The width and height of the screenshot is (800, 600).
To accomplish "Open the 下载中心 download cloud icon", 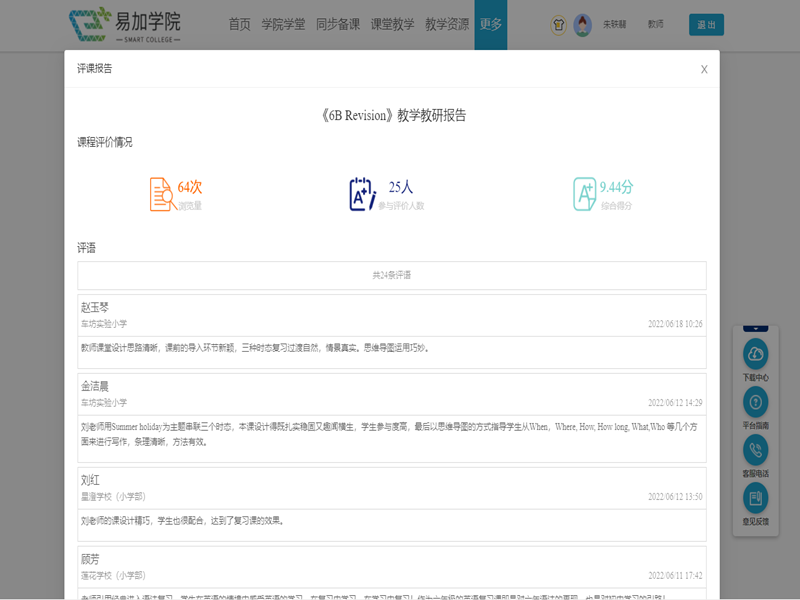I will (755, 354).
